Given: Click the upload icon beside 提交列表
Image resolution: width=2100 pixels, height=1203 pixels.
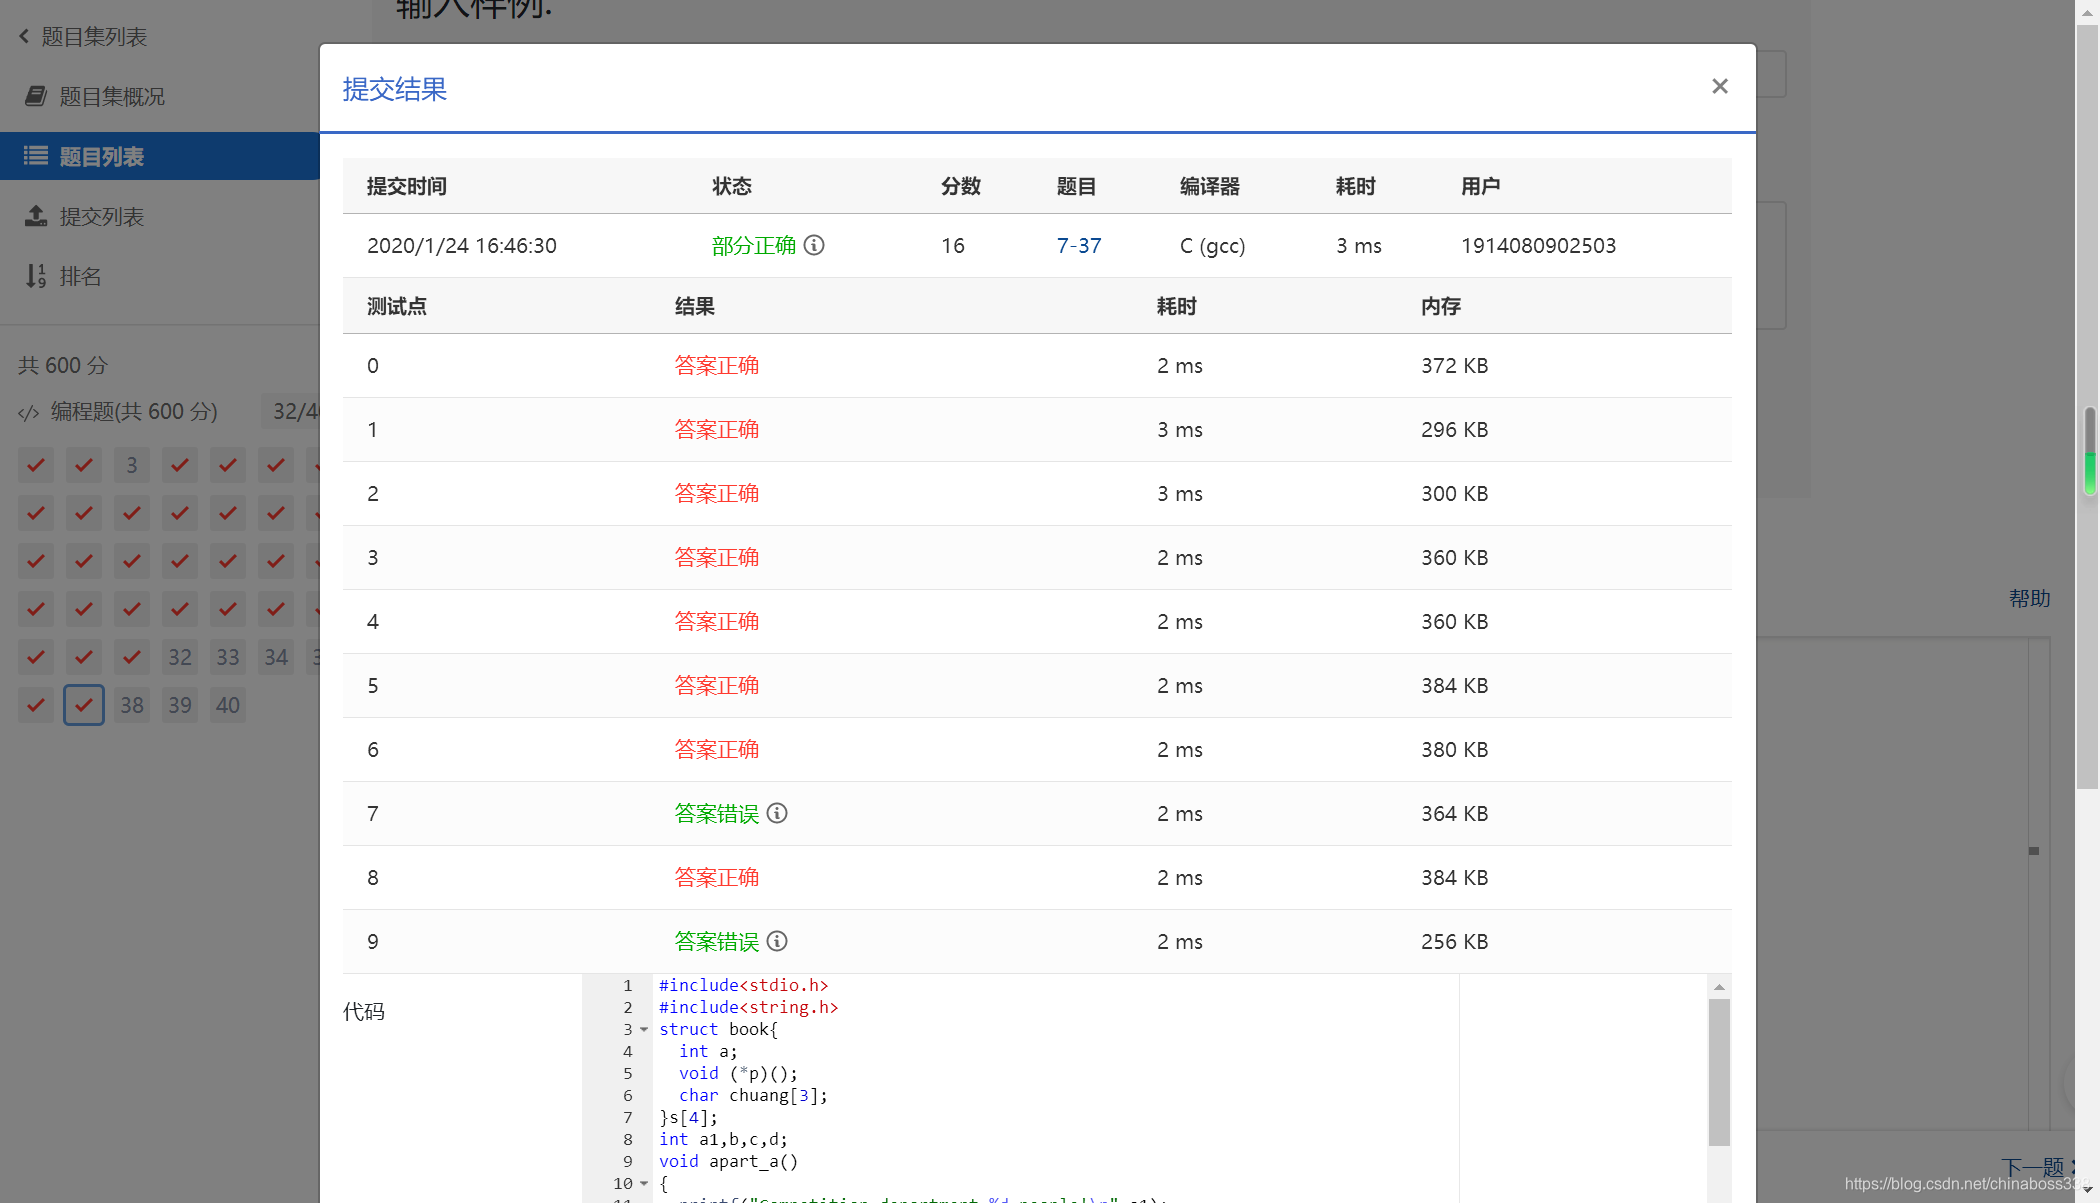Looking at the screenshot, I should point(36,216).
